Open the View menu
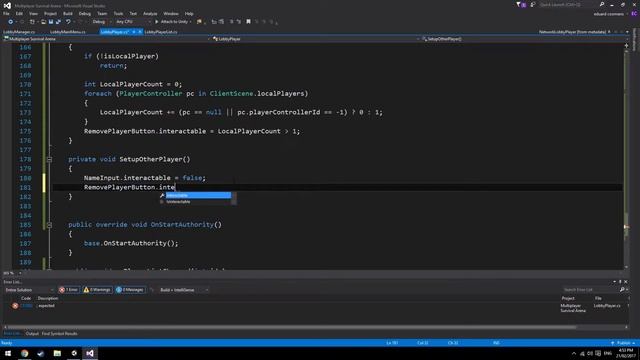This screenshot has width=640, height=360. (x=33, y=13)
